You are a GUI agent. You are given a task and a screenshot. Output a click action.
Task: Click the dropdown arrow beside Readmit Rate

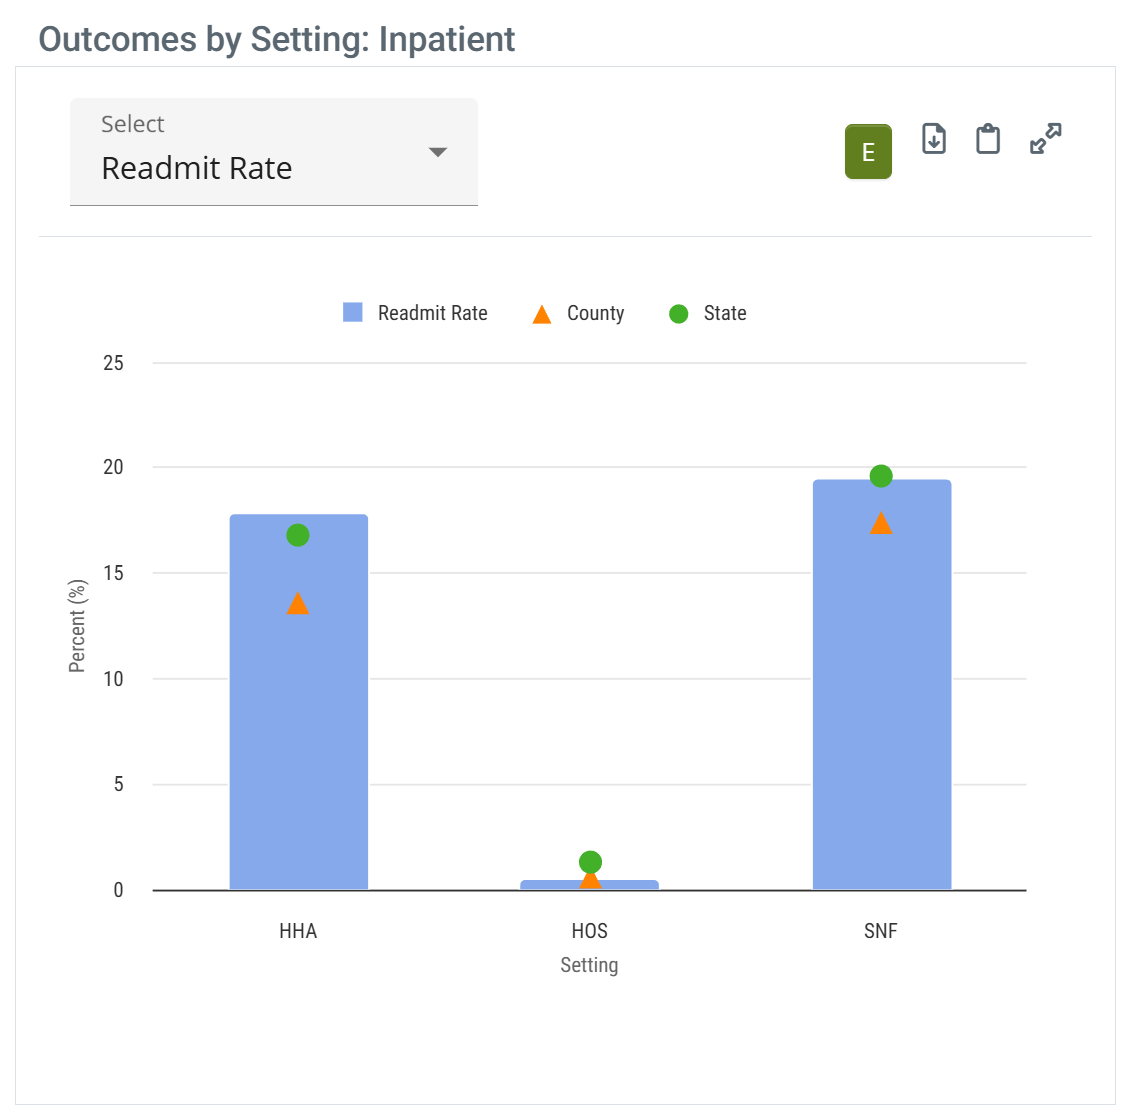(x=437, y=152)
